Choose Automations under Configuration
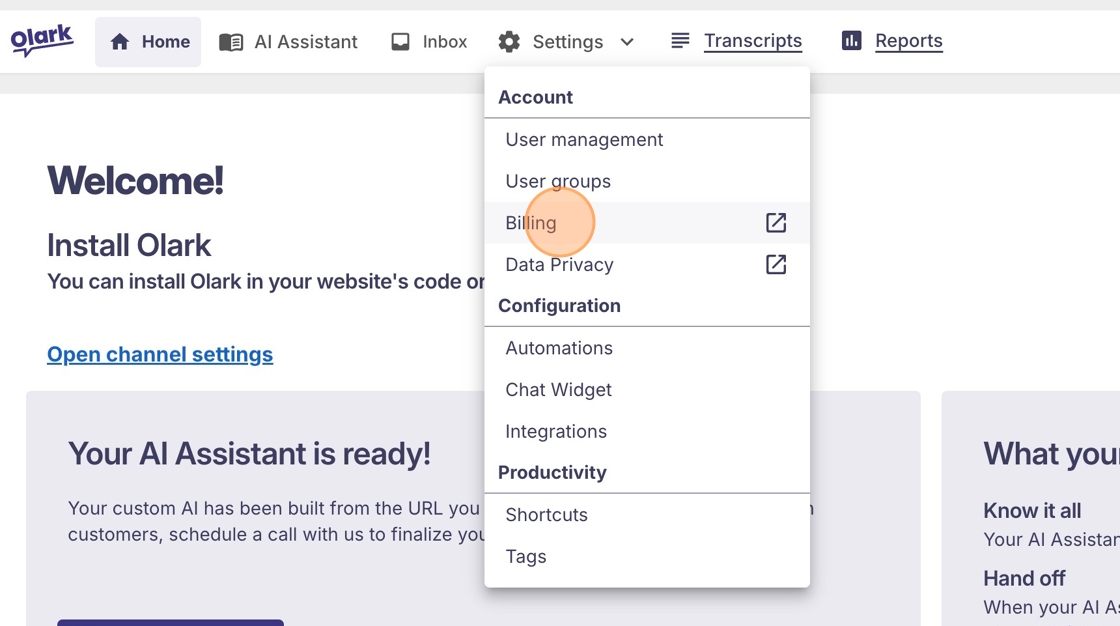1120x626 pixels. (559, 348)
